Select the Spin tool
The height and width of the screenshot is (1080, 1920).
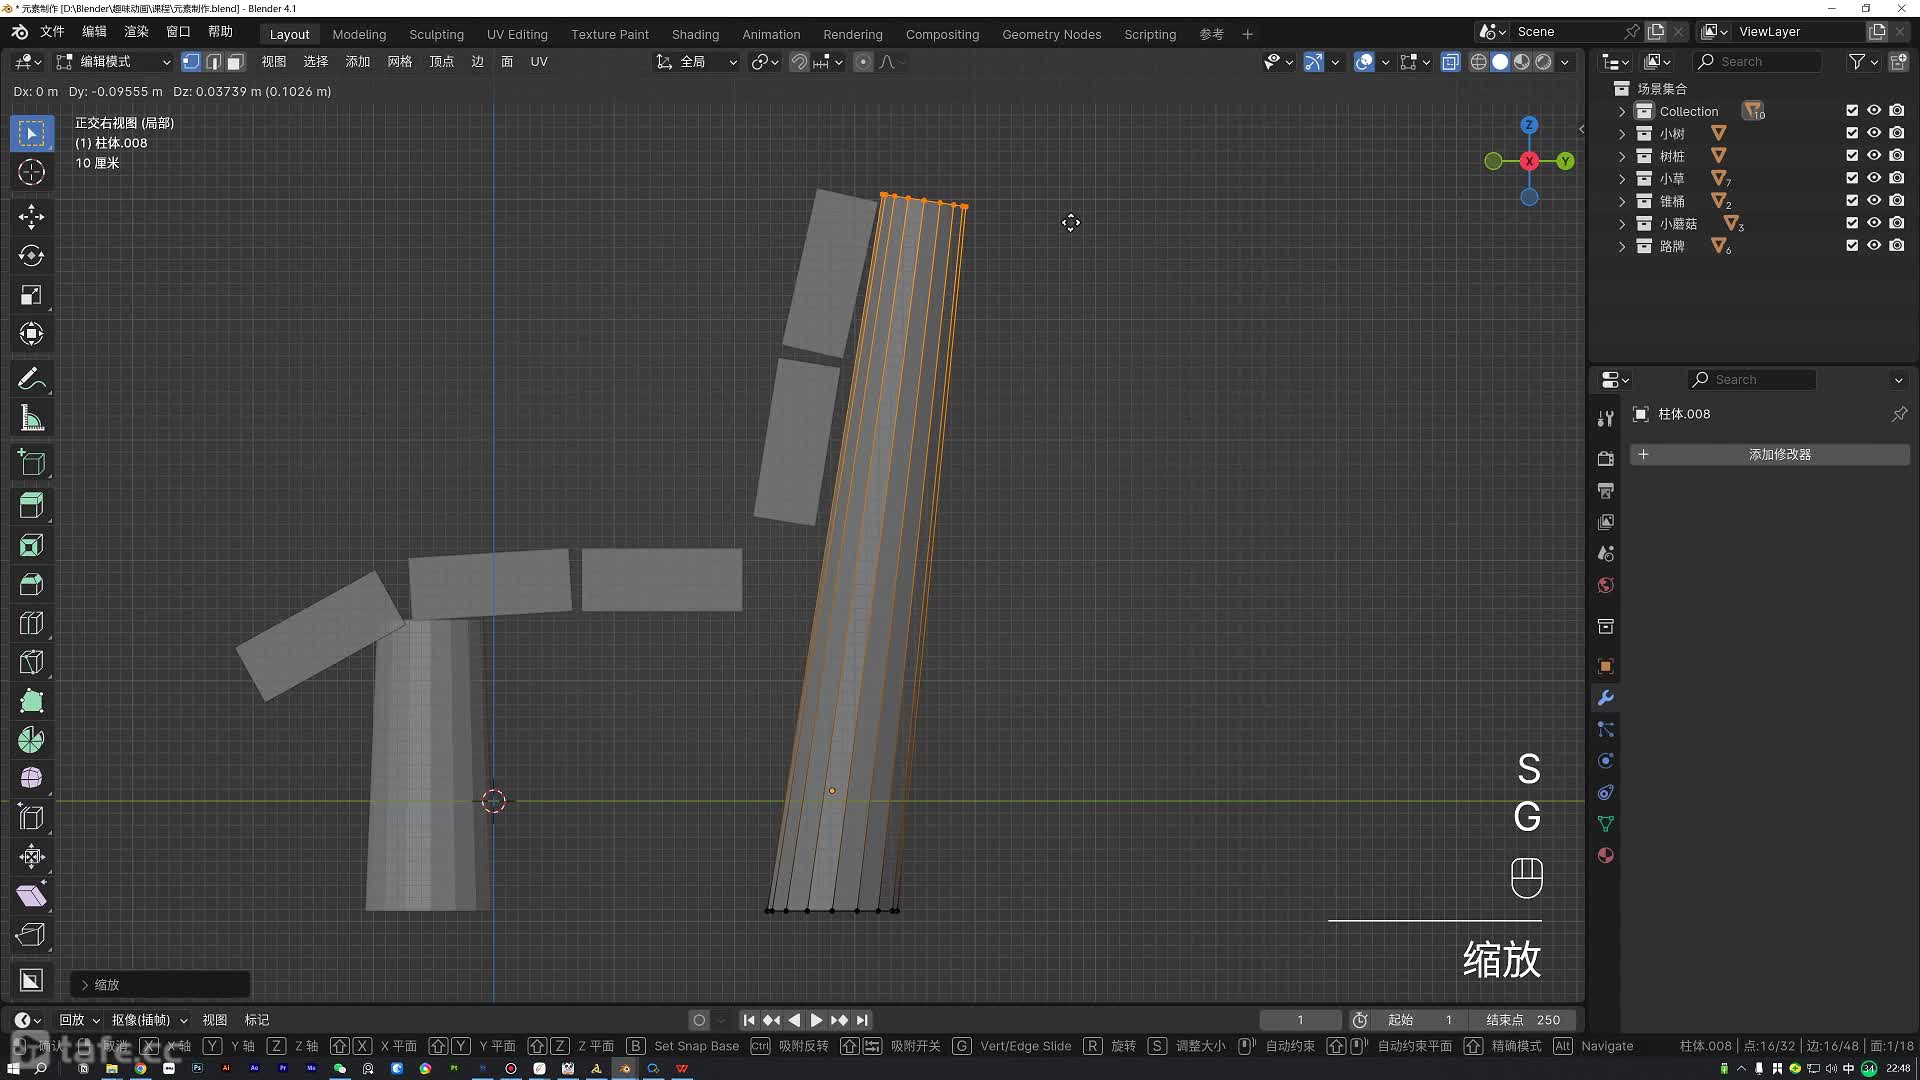[x=31, y=740]
